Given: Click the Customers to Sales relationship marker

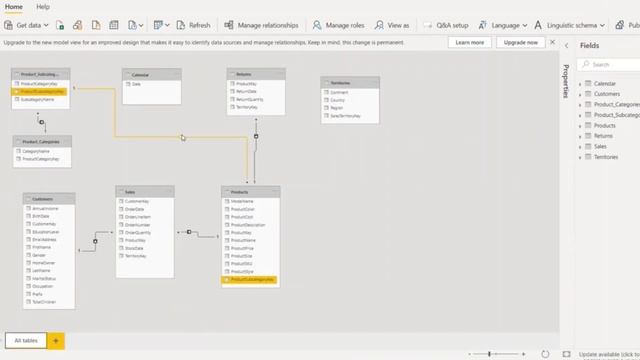Looking at the screenshot, I should pos(95,241).
